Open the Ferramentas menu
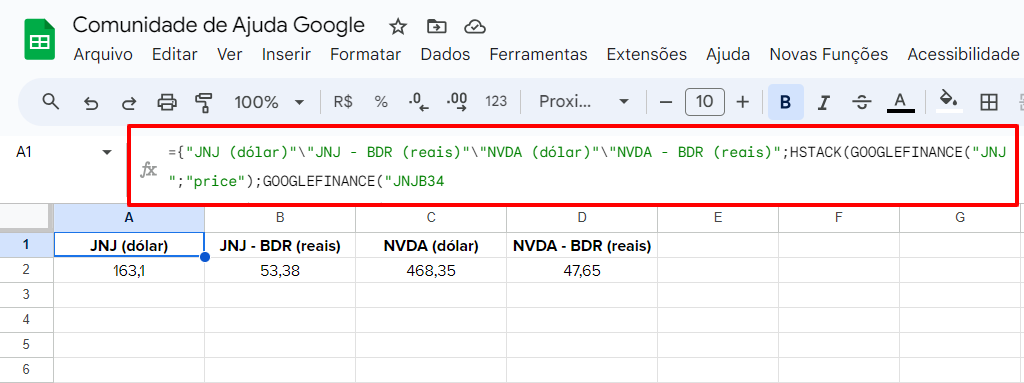The height and width of the screenshot is (383, 1024). tap(538, 54)
